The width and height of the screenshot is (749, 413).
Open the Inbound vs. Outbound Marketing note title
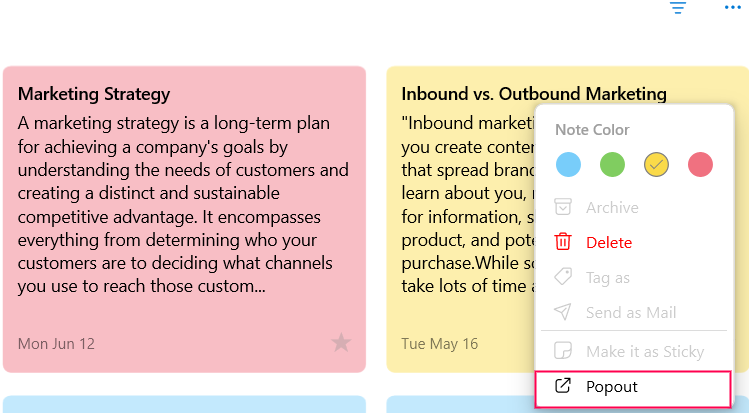click(x=534, y=94)
